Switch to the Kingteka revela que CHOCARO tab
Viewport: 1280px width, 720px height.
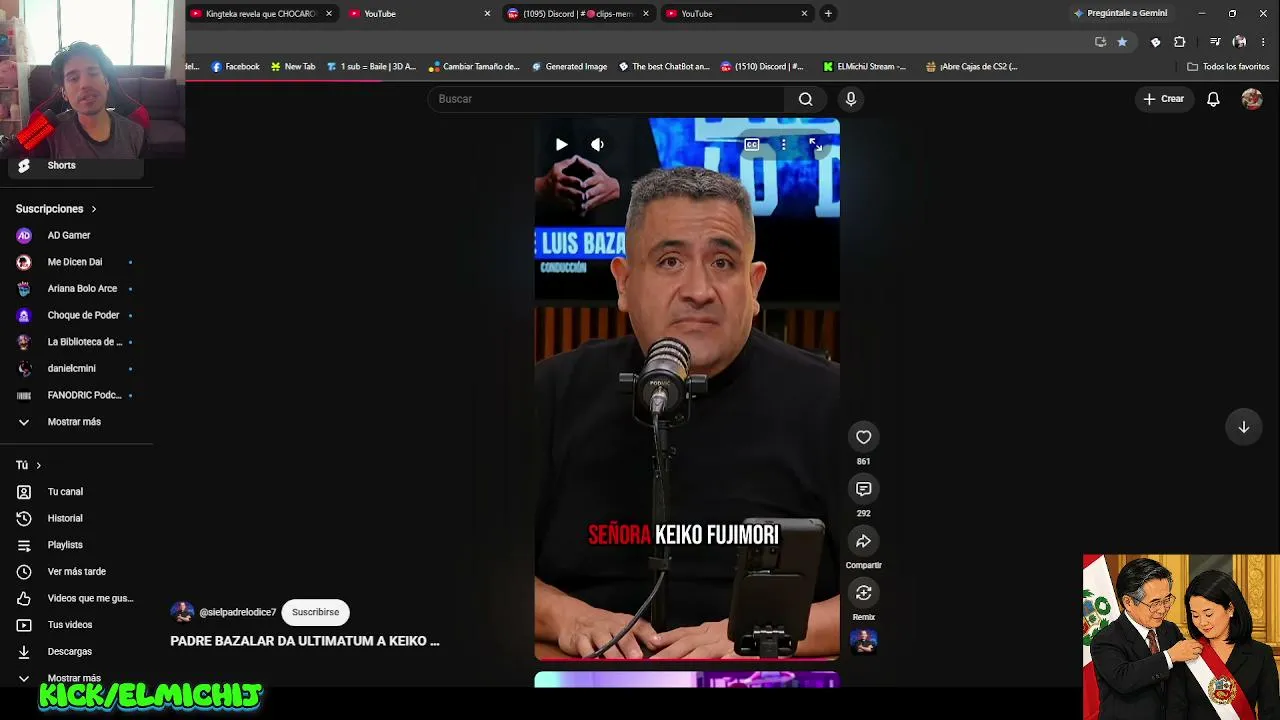tap(260, 14)
